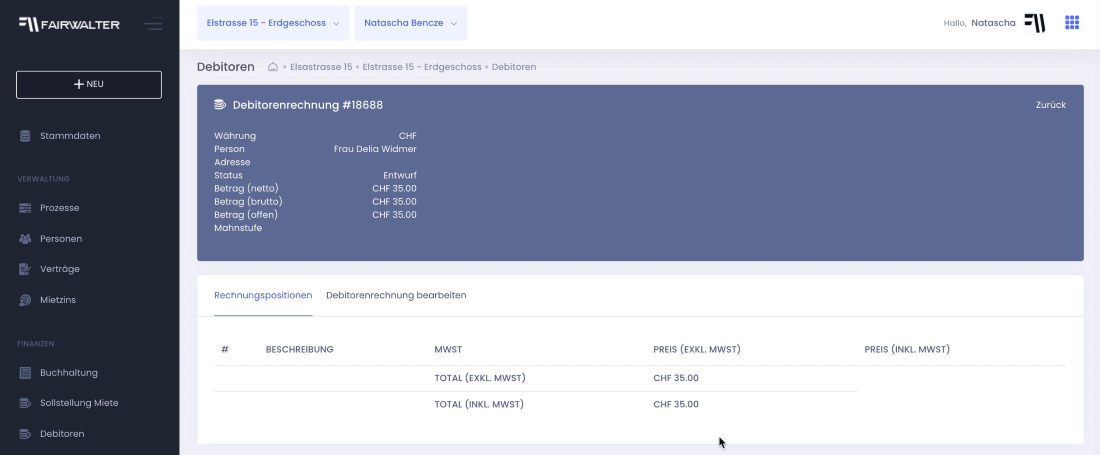Open Personen icon in the sidebar

pyautogui.click(x=25, y=238)
